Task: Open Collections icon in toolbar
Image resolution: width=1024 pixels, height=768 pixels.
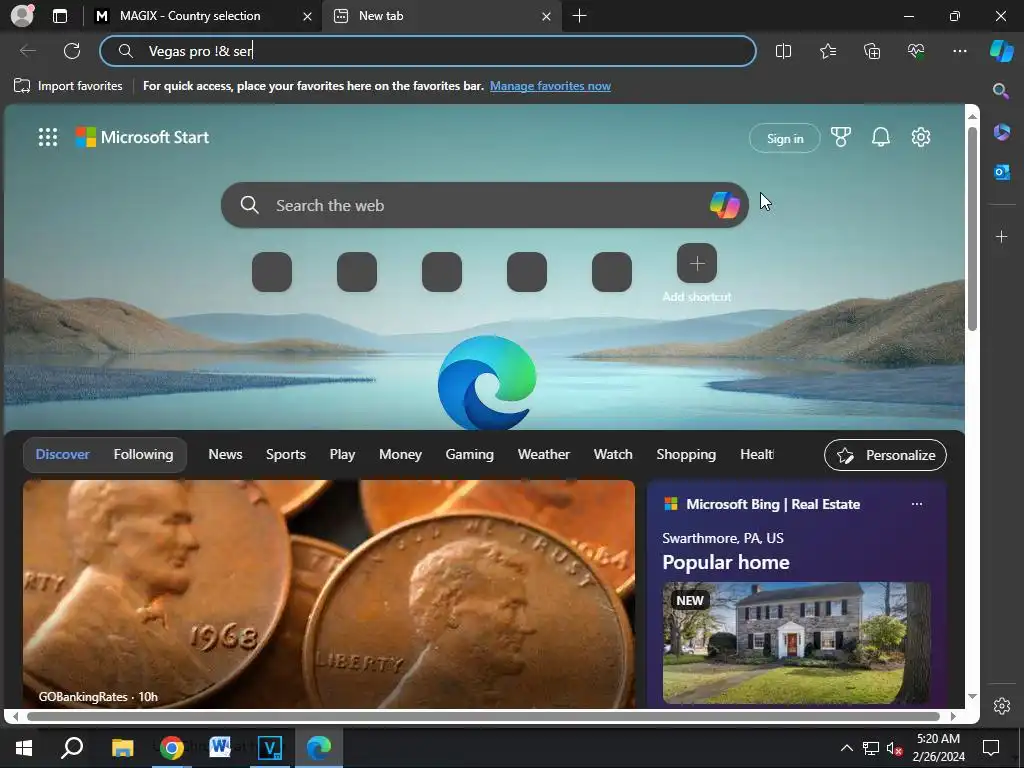Action: point(872,51)
